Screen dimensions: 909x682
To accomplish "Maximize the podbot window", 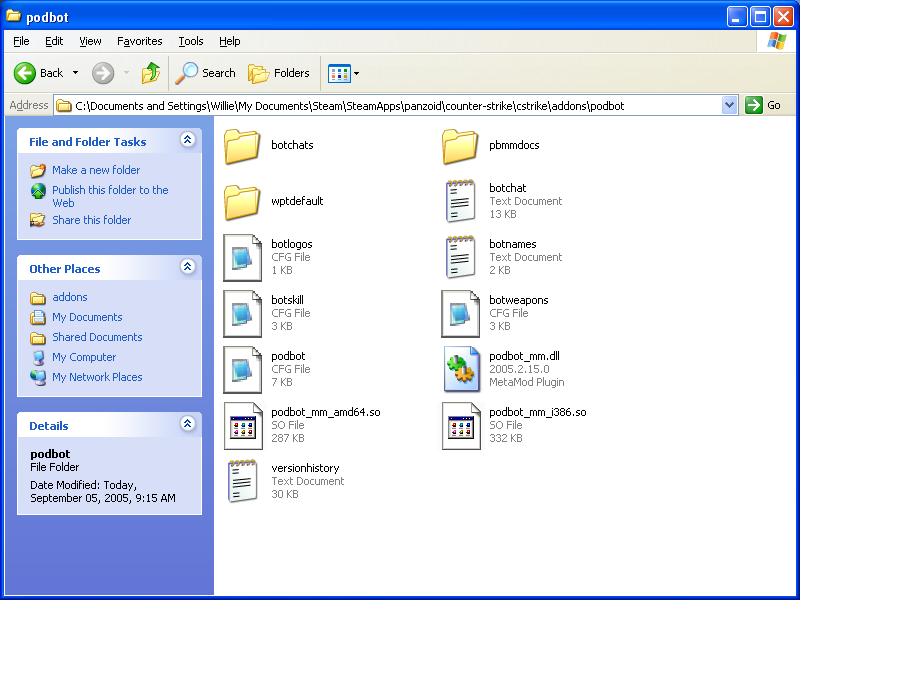I will point(760,17).
